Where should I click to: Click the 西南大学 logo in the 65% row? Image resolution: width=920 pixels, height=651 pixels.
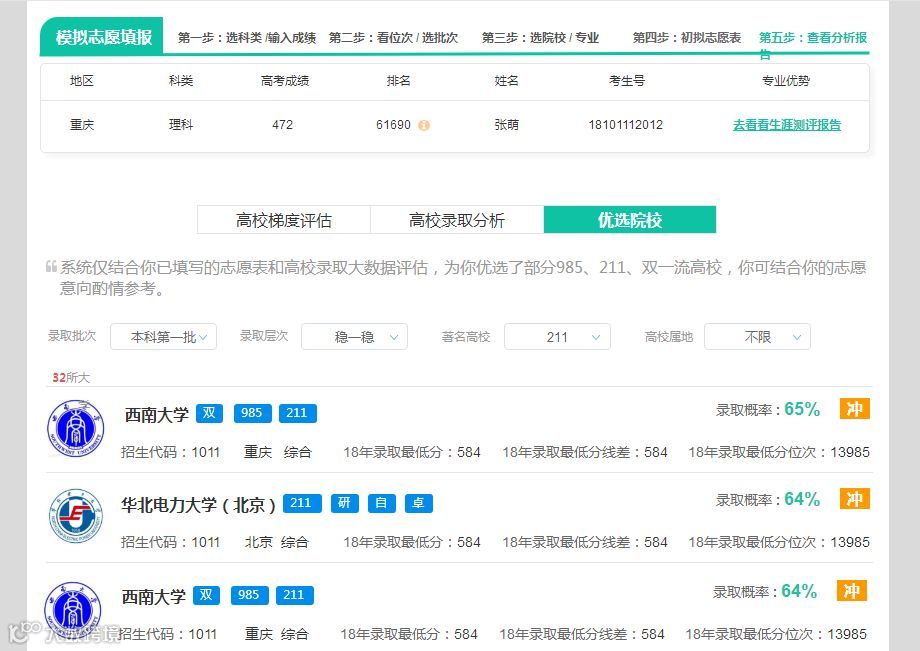tap(75, 429)
